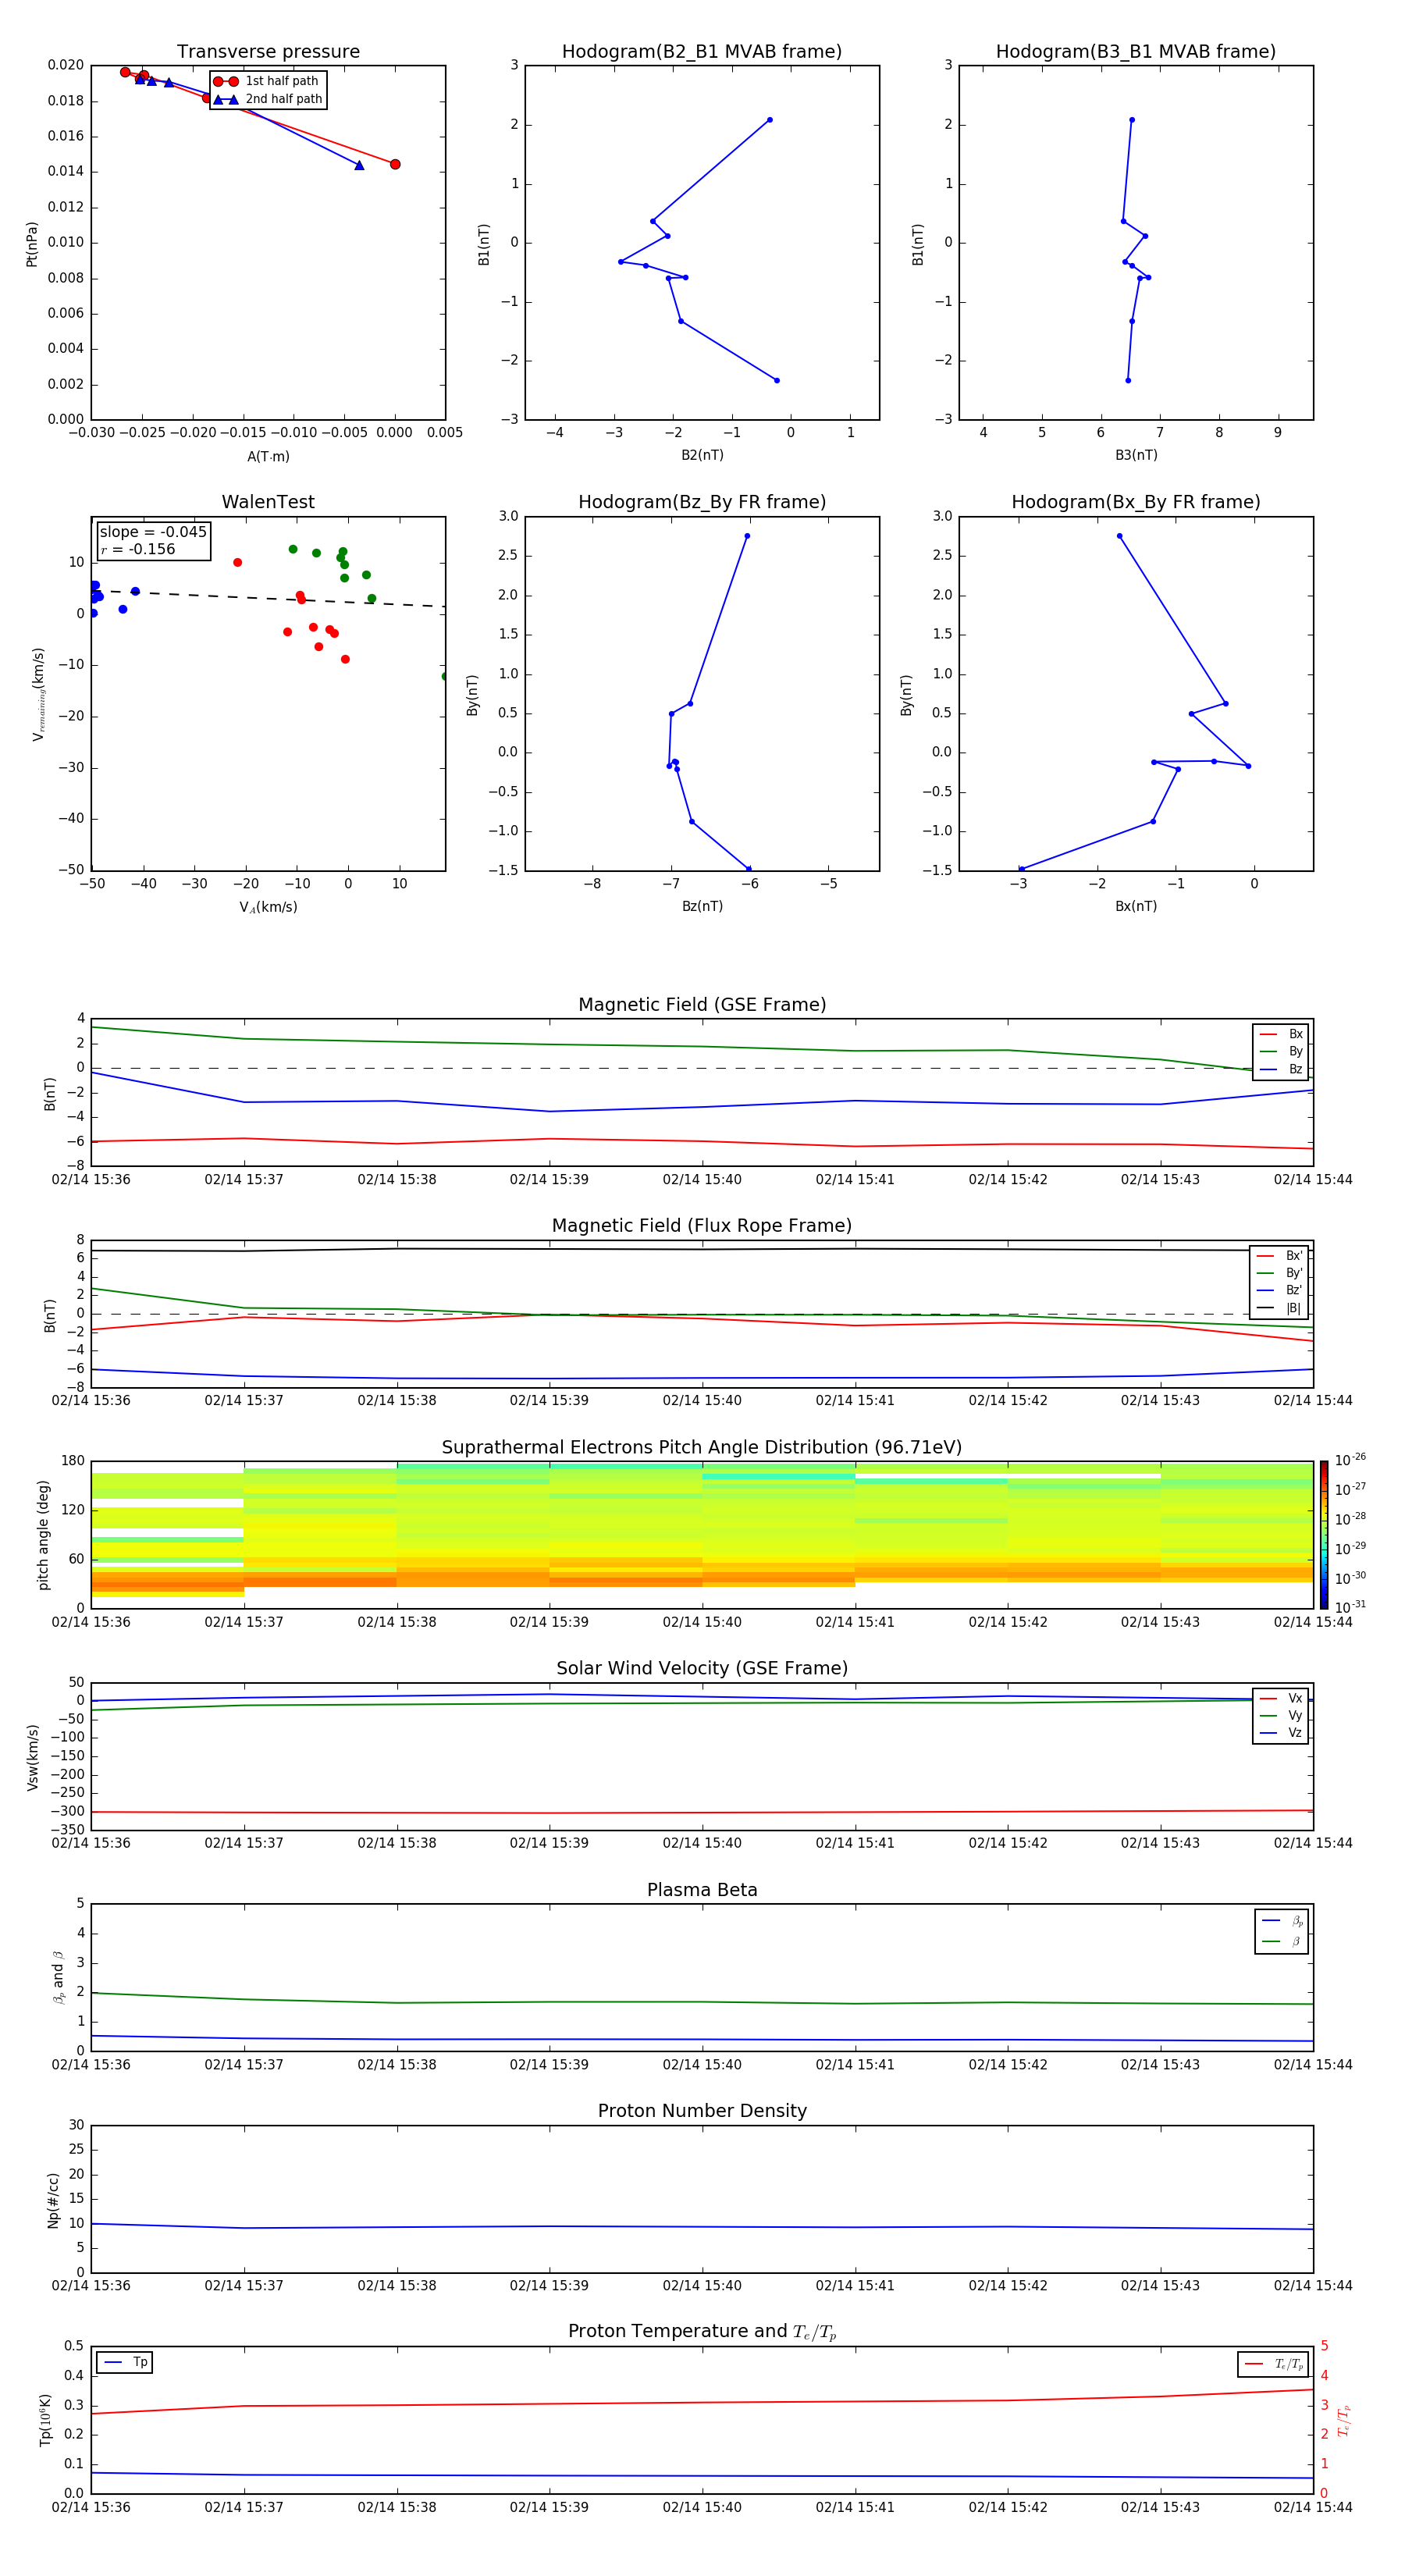The height and width of the screenshot is (2576, 1405).
Task: Select '|B|' in the Flux Rope legend
Action: tap(1279, 1308)
